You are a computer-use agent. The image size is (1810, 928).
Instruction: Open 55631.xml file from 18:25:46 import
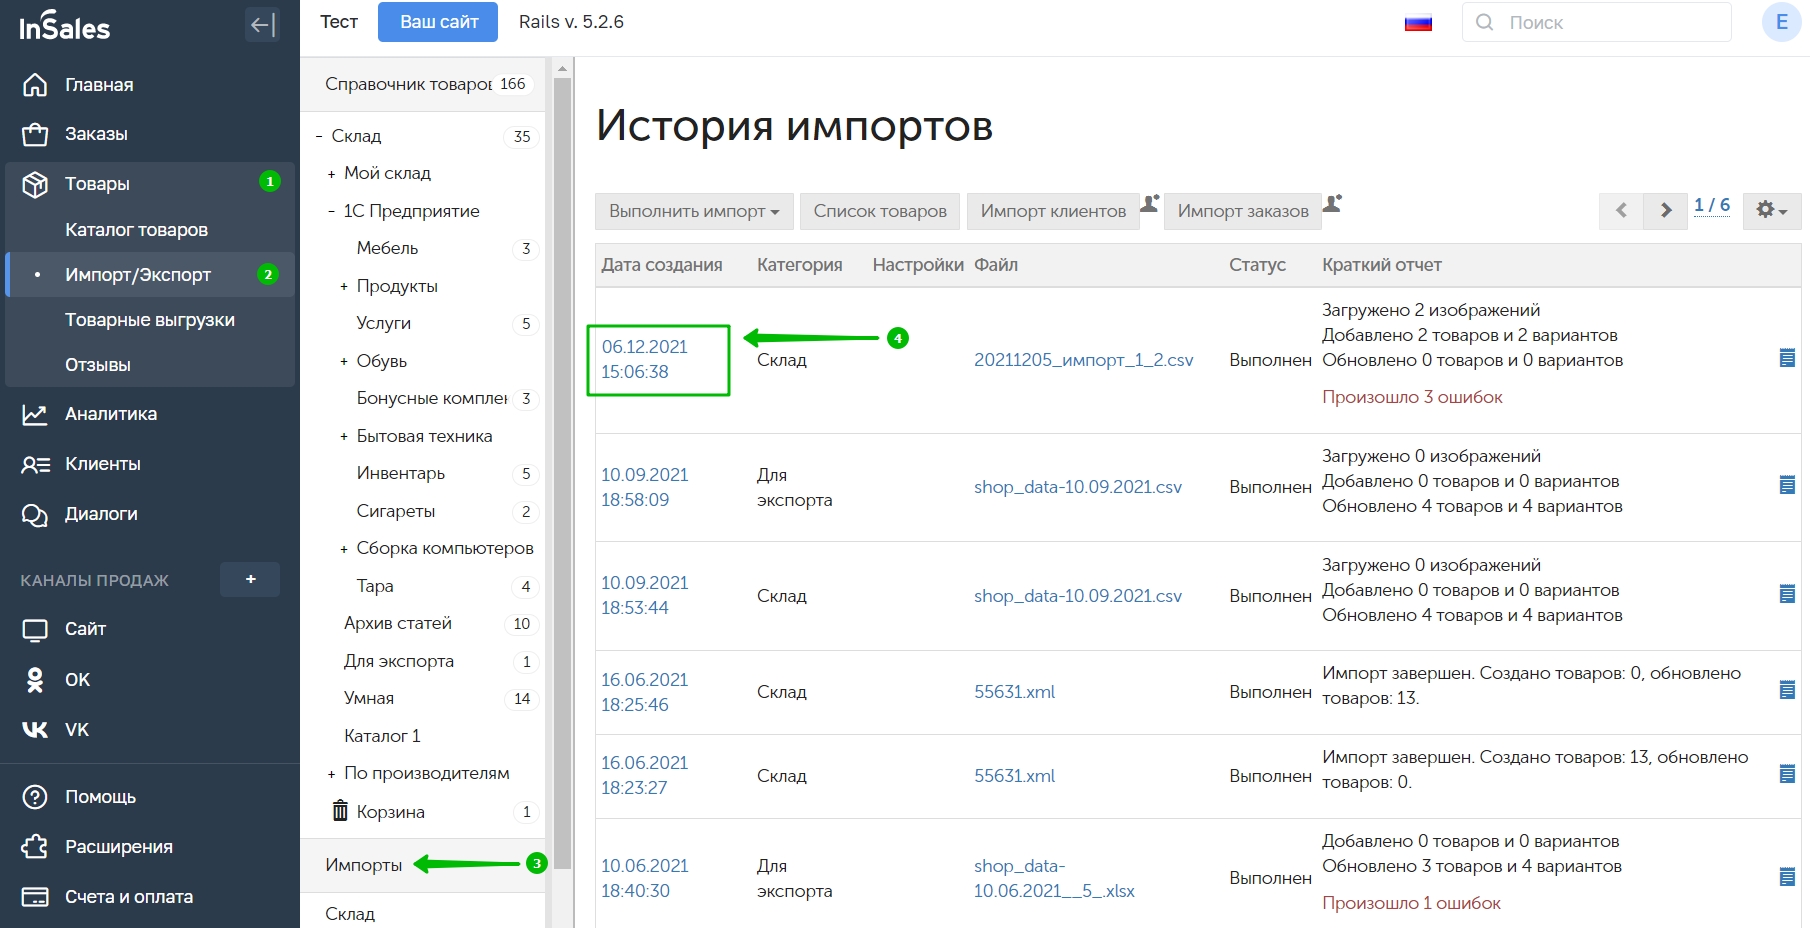click(x=1014, y=692)
